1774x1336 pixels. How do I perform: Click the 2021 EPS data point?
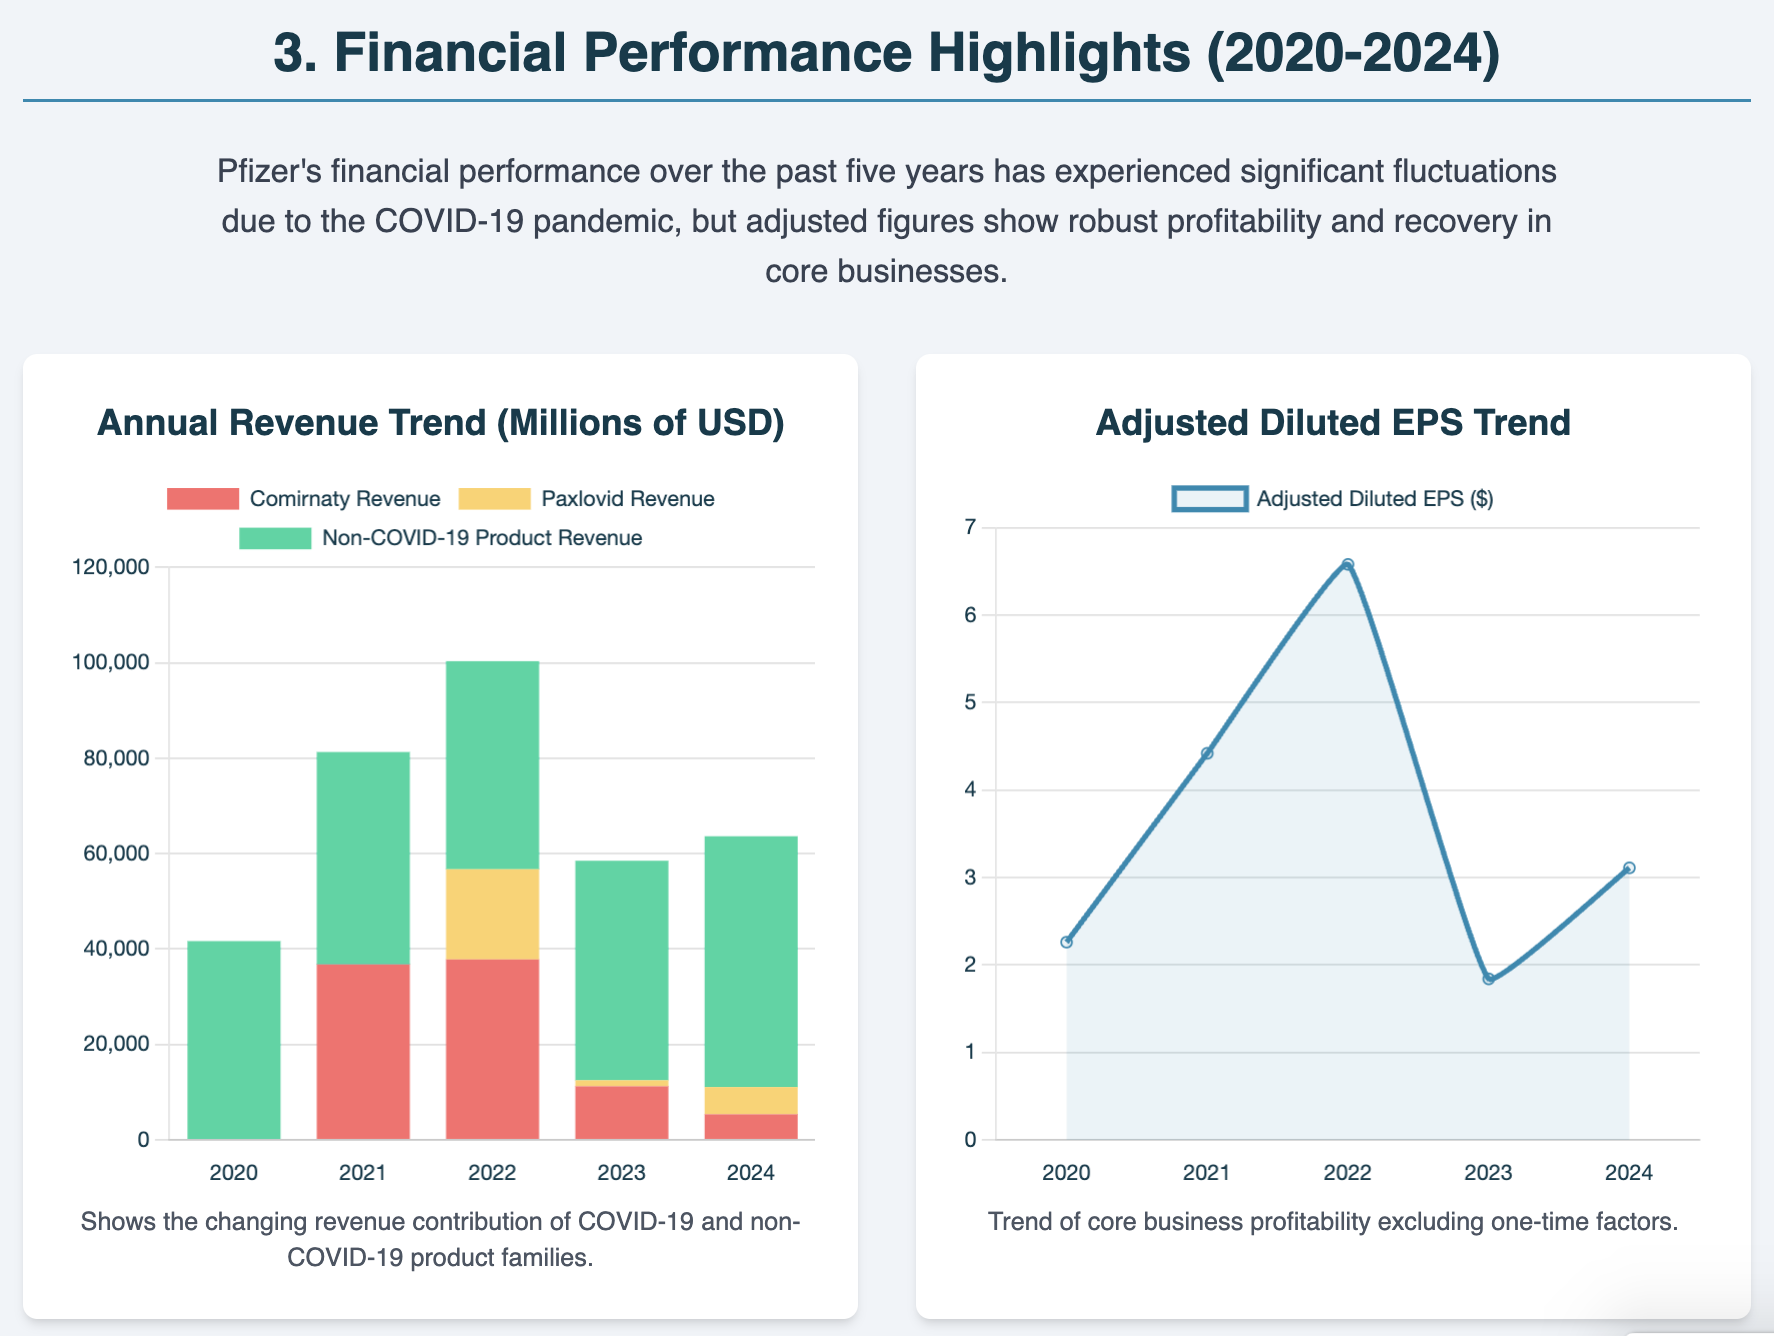coord(1207,753)
